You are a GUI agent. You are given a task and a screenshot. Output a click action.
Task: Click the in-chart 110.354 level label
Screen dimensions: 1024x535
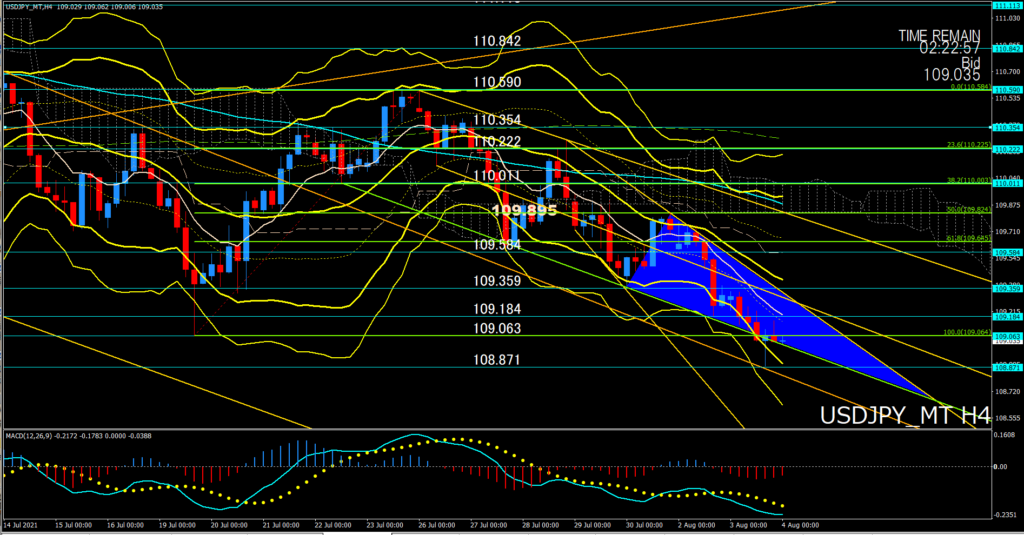tap(497, 120)
